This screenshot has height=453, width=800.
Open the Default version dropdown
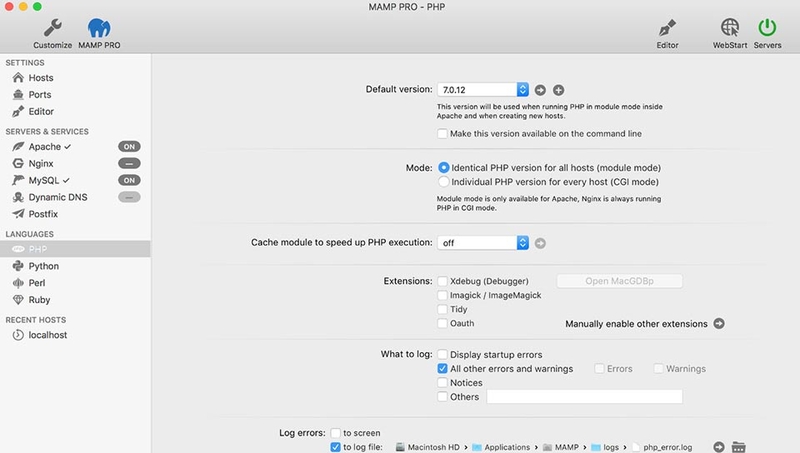point(483,89)
